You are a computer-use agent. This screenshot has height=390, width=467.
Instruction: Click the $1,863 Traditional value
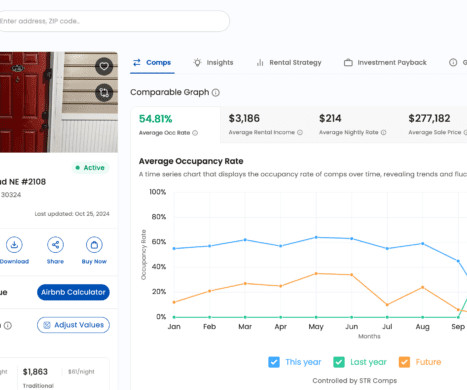coord(35,372)
